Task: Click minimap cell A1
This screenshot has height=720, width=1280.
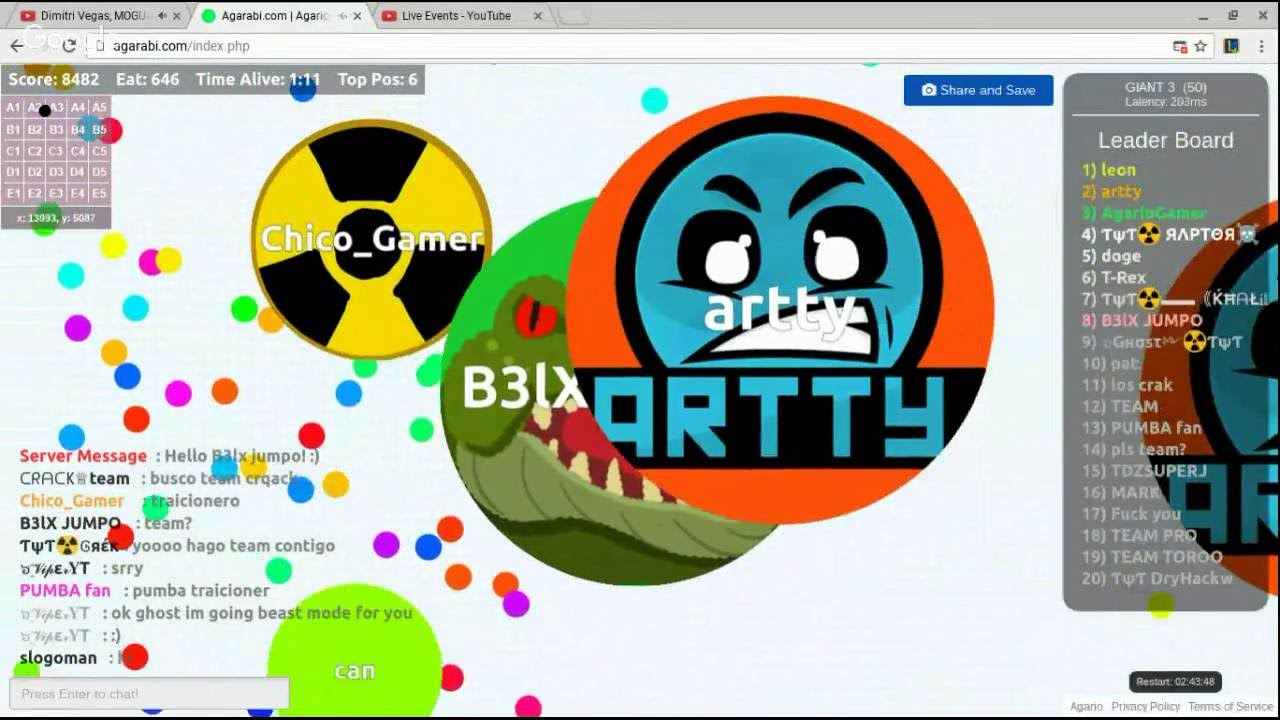Action: tap(13, 108)
